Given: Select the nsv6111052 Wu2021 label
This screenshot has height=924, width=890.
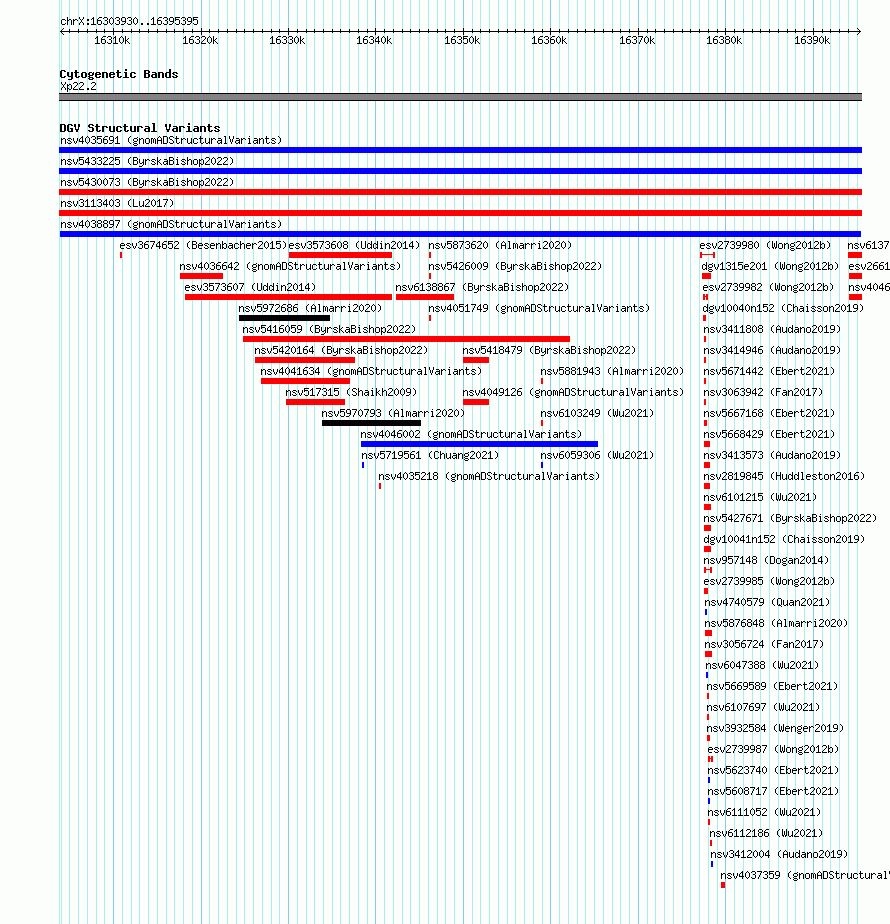Looking at the screenshot, I should [x=764, y=813].
